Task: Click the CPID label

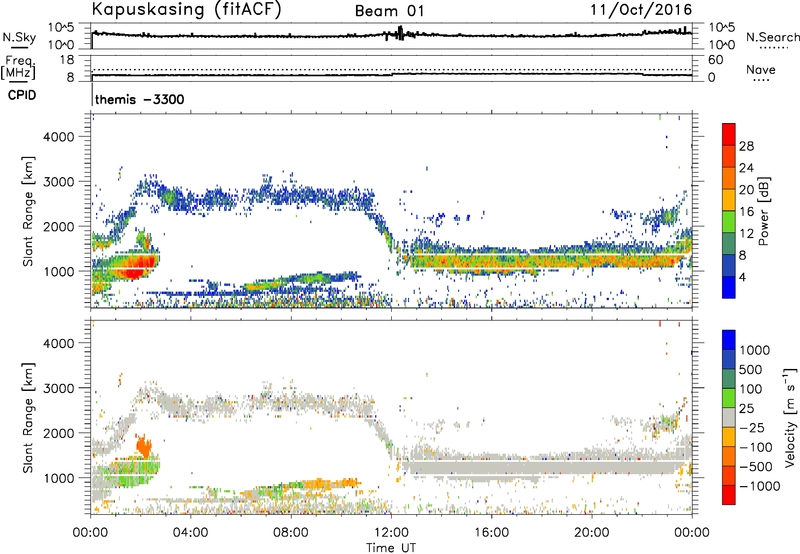Action: coord(22,95)
